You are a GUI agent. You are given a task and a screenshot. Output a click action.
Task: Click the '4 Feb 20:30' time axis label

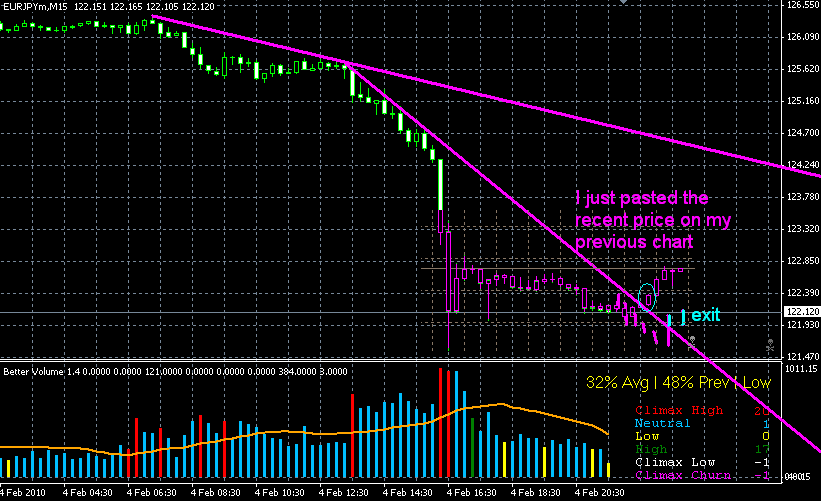[600, 493]
